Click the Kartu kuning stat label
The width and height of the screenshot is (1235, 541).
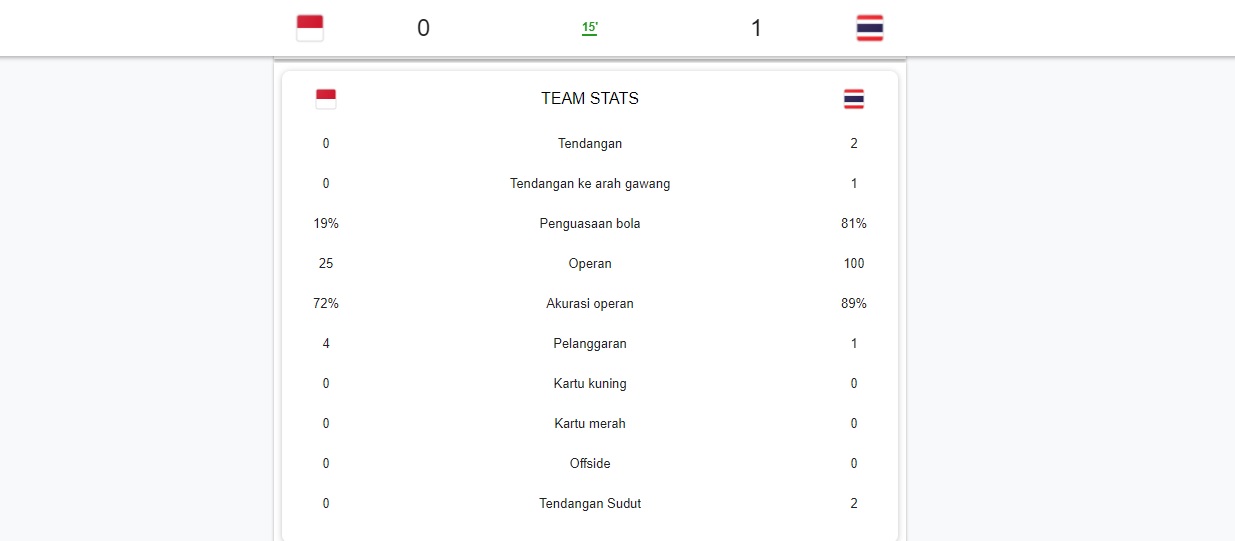pyautogui.click(x=590, y=384)
